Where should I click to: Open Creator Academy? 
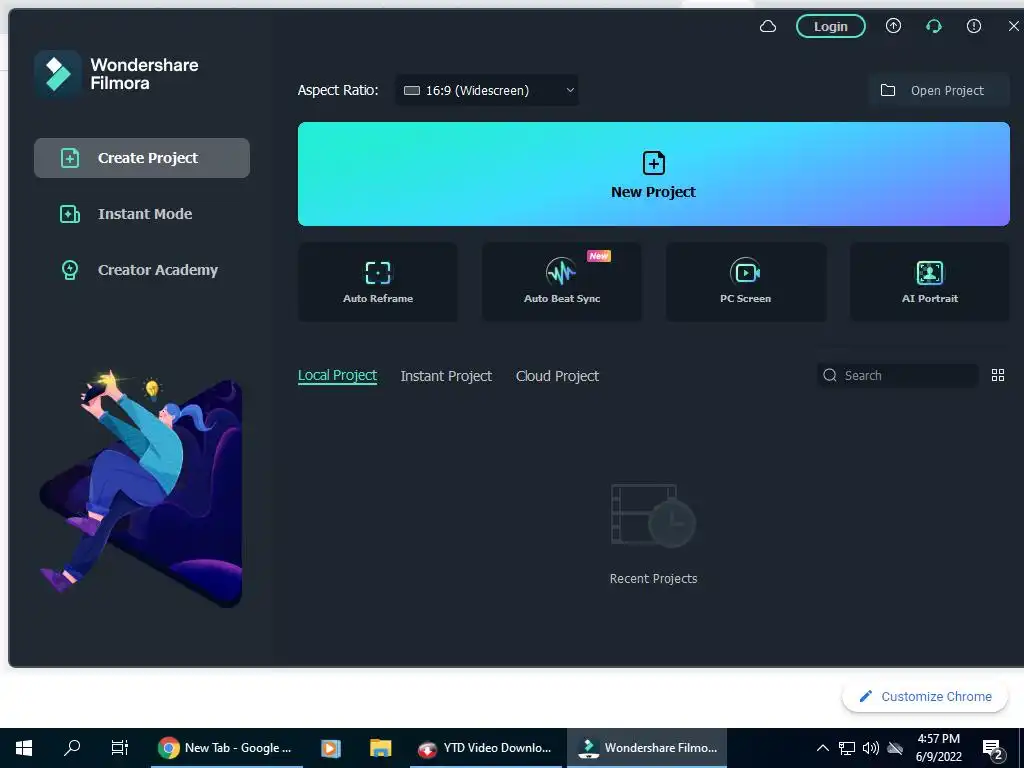coord(142,270)
